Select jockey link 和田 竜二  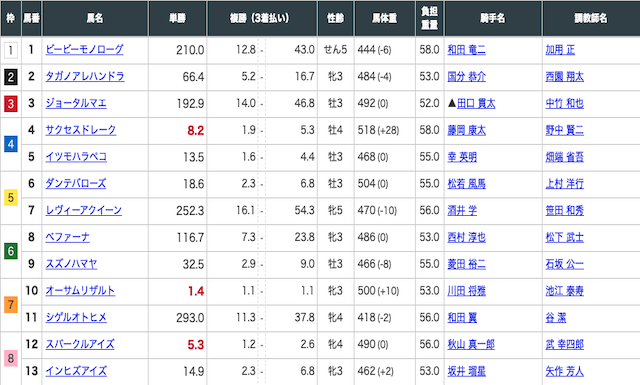(x=467, y=50)
